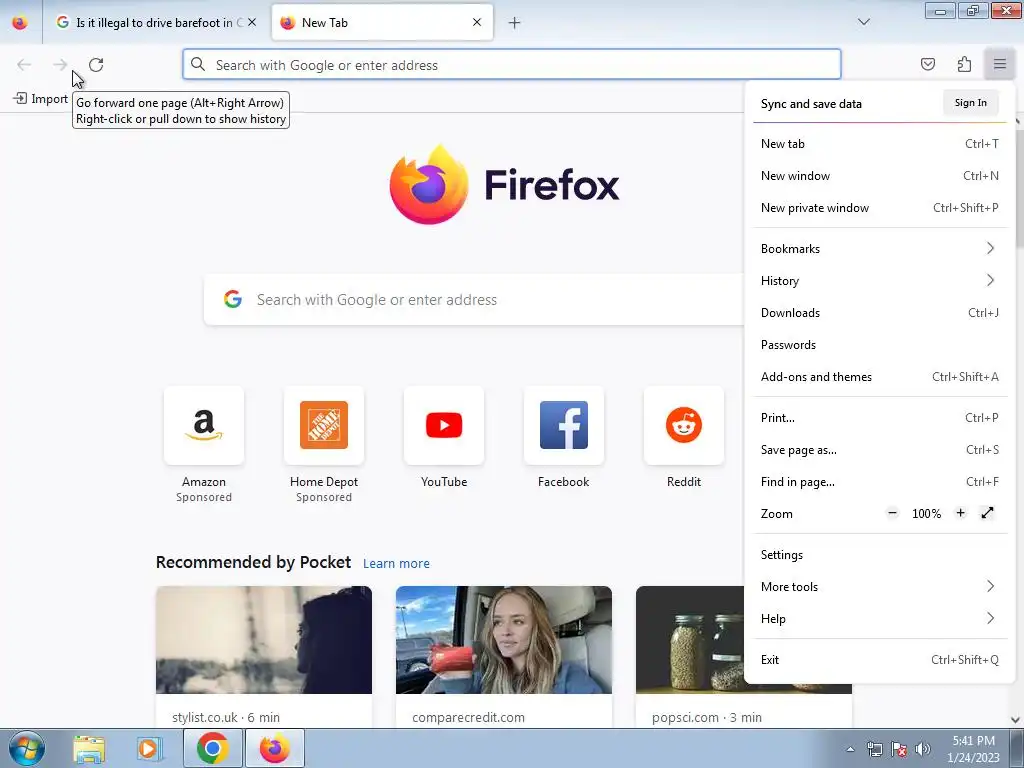
Task: Open the stylist.co.uk article thumbnail
Action: point(264,640)
